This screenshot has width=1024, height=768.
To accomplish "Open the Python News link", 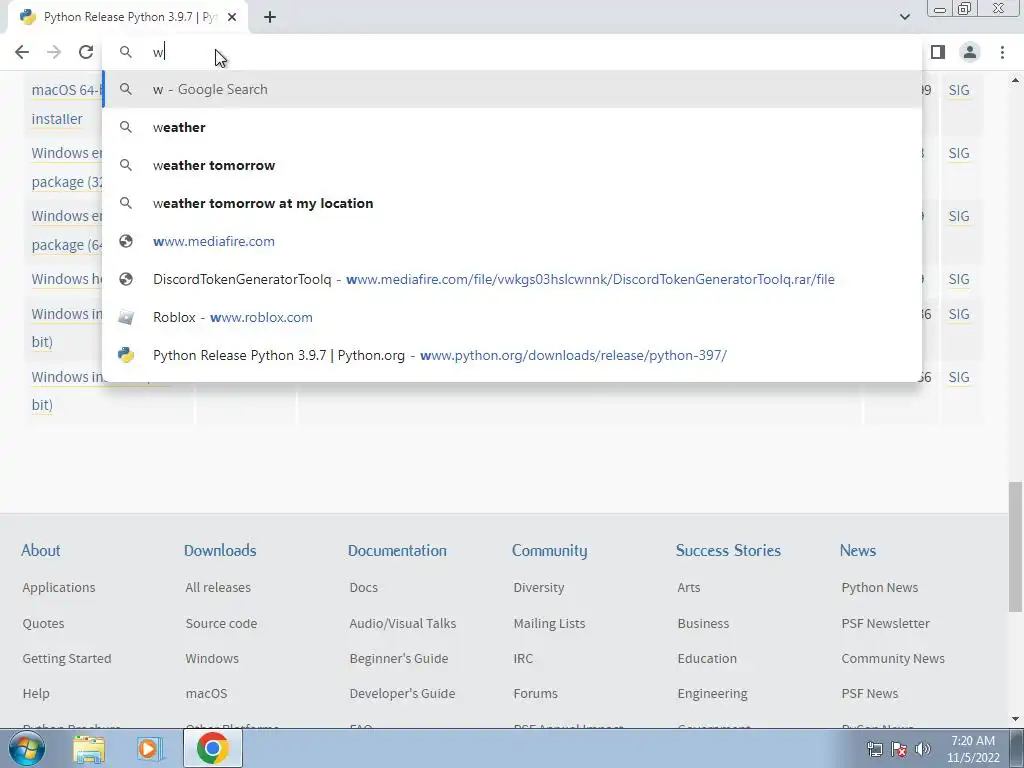I will (880, 588).
